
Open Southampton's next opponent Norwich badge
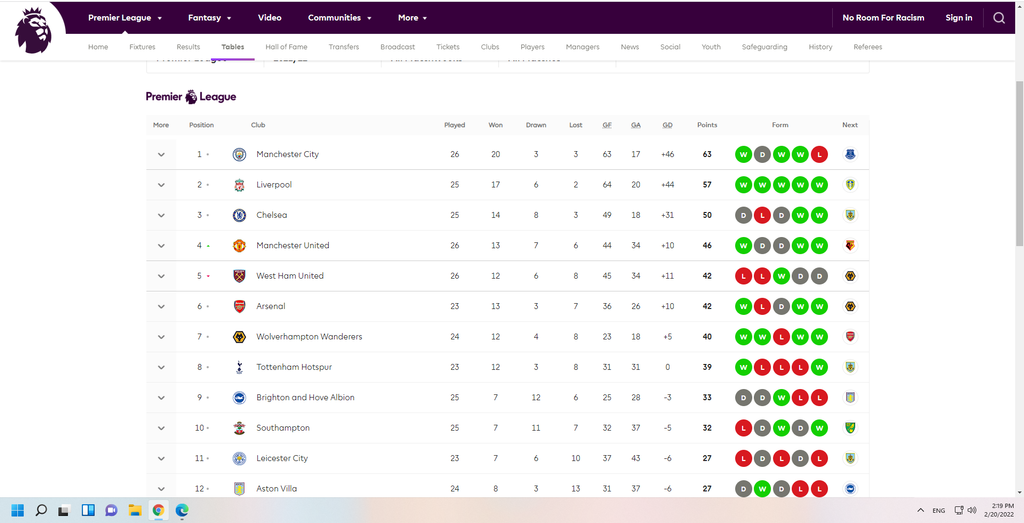[850, 428]
